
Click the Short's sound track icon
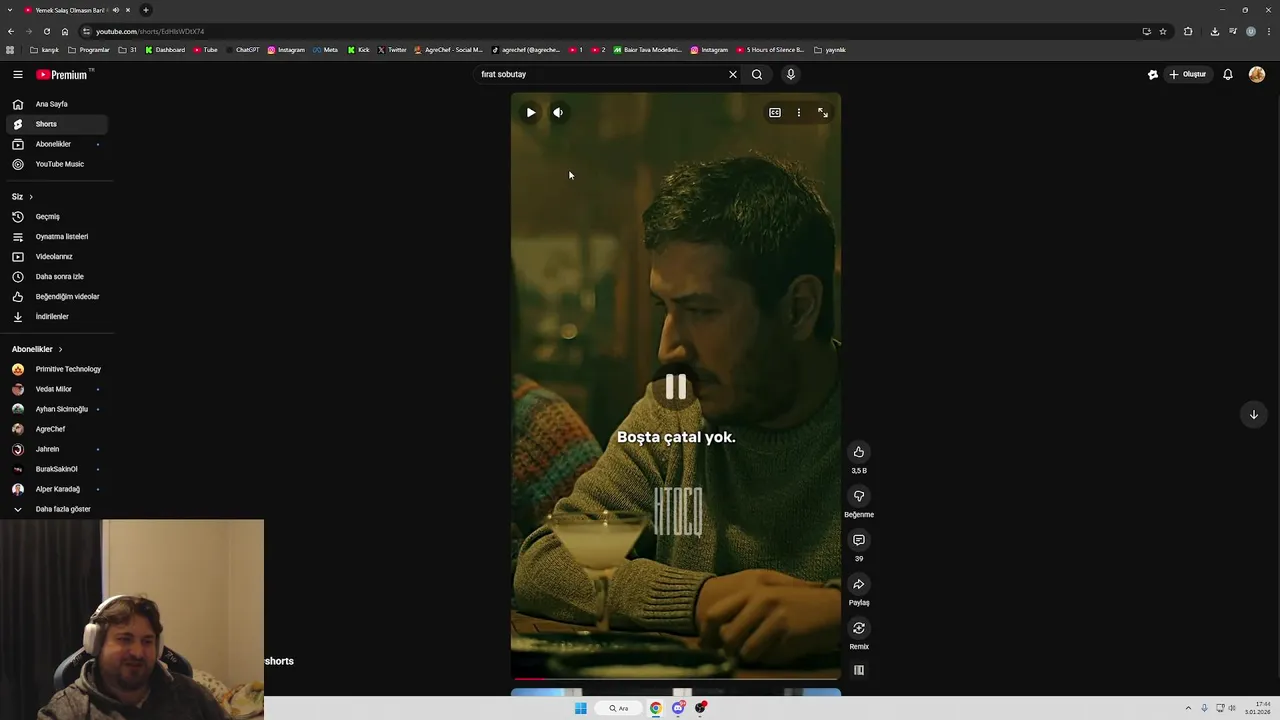click(x=858, y=670)
